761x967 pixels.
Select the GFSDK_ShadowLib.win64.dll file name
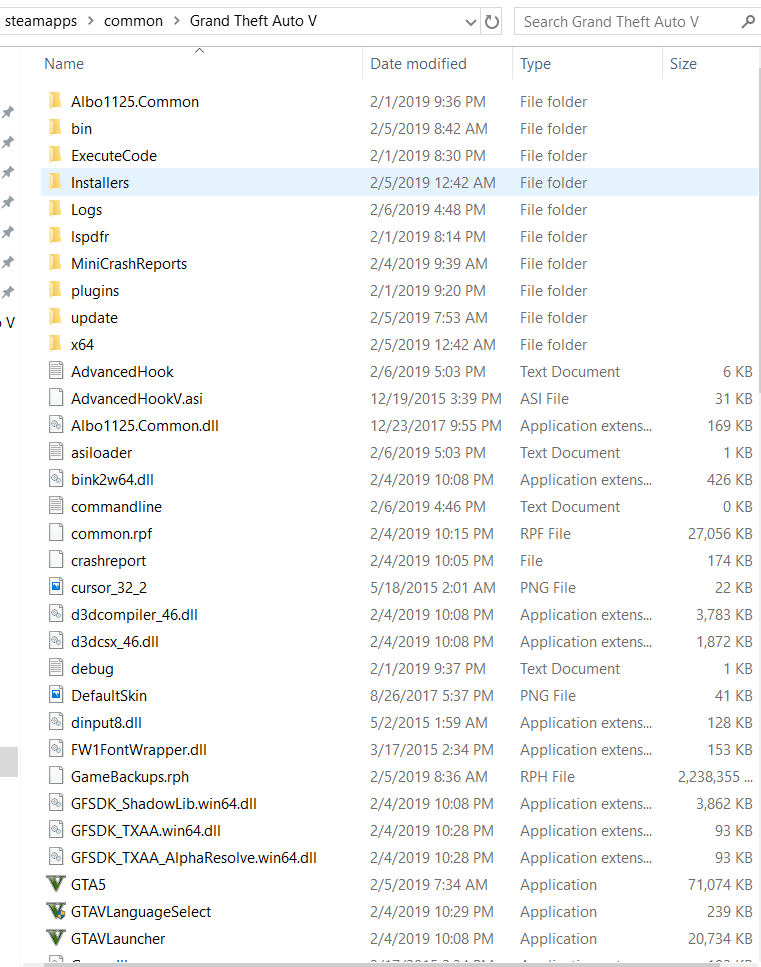coord(163,804)
